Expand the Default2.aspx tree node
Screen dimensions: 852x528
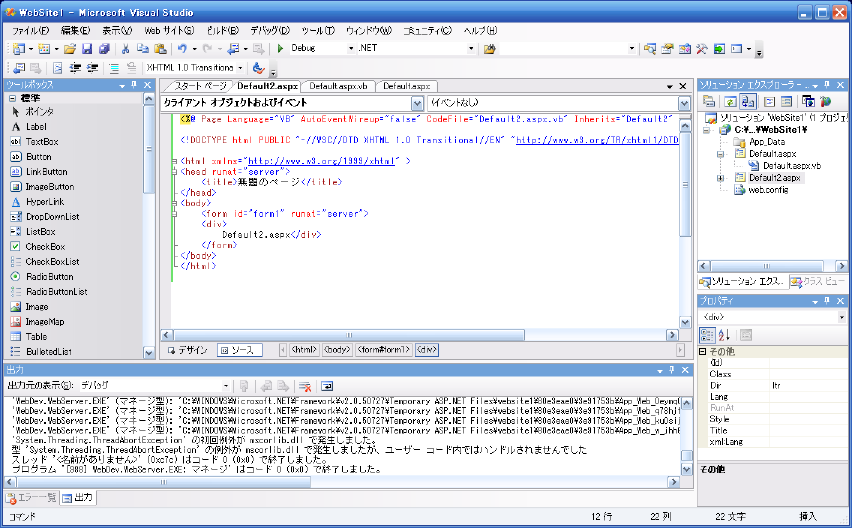tap(721, 178)
